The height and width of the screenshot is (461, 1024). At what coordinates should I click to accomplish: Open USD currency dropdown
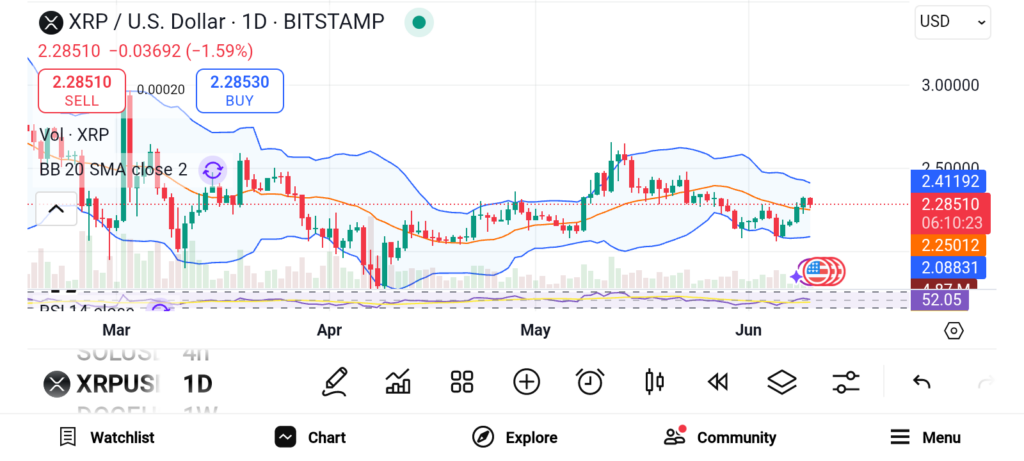tap(953, 22)
